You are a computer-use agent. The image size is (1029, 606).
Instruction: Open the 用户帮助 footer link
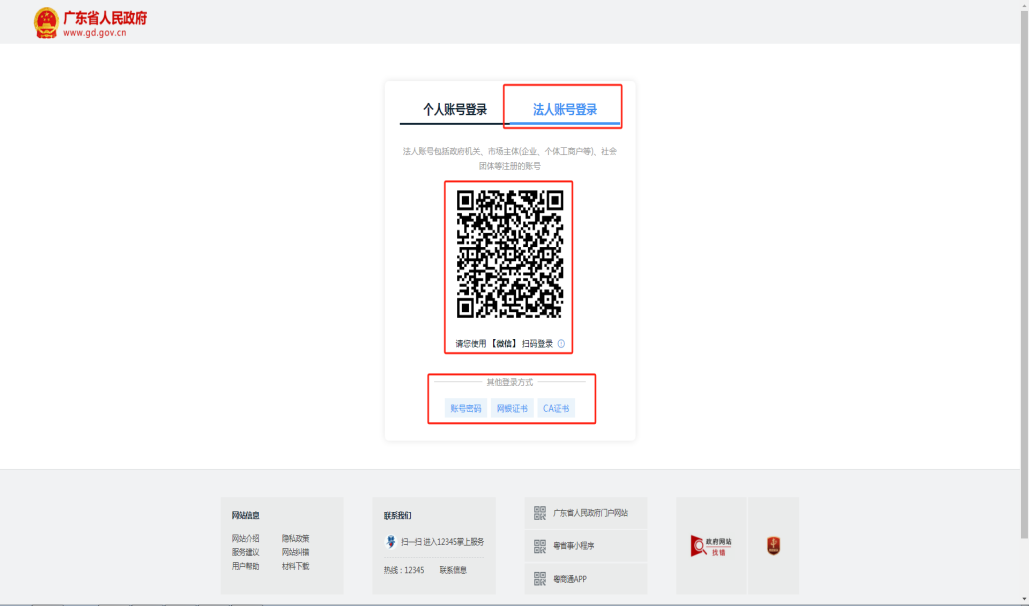pos(245,566)
